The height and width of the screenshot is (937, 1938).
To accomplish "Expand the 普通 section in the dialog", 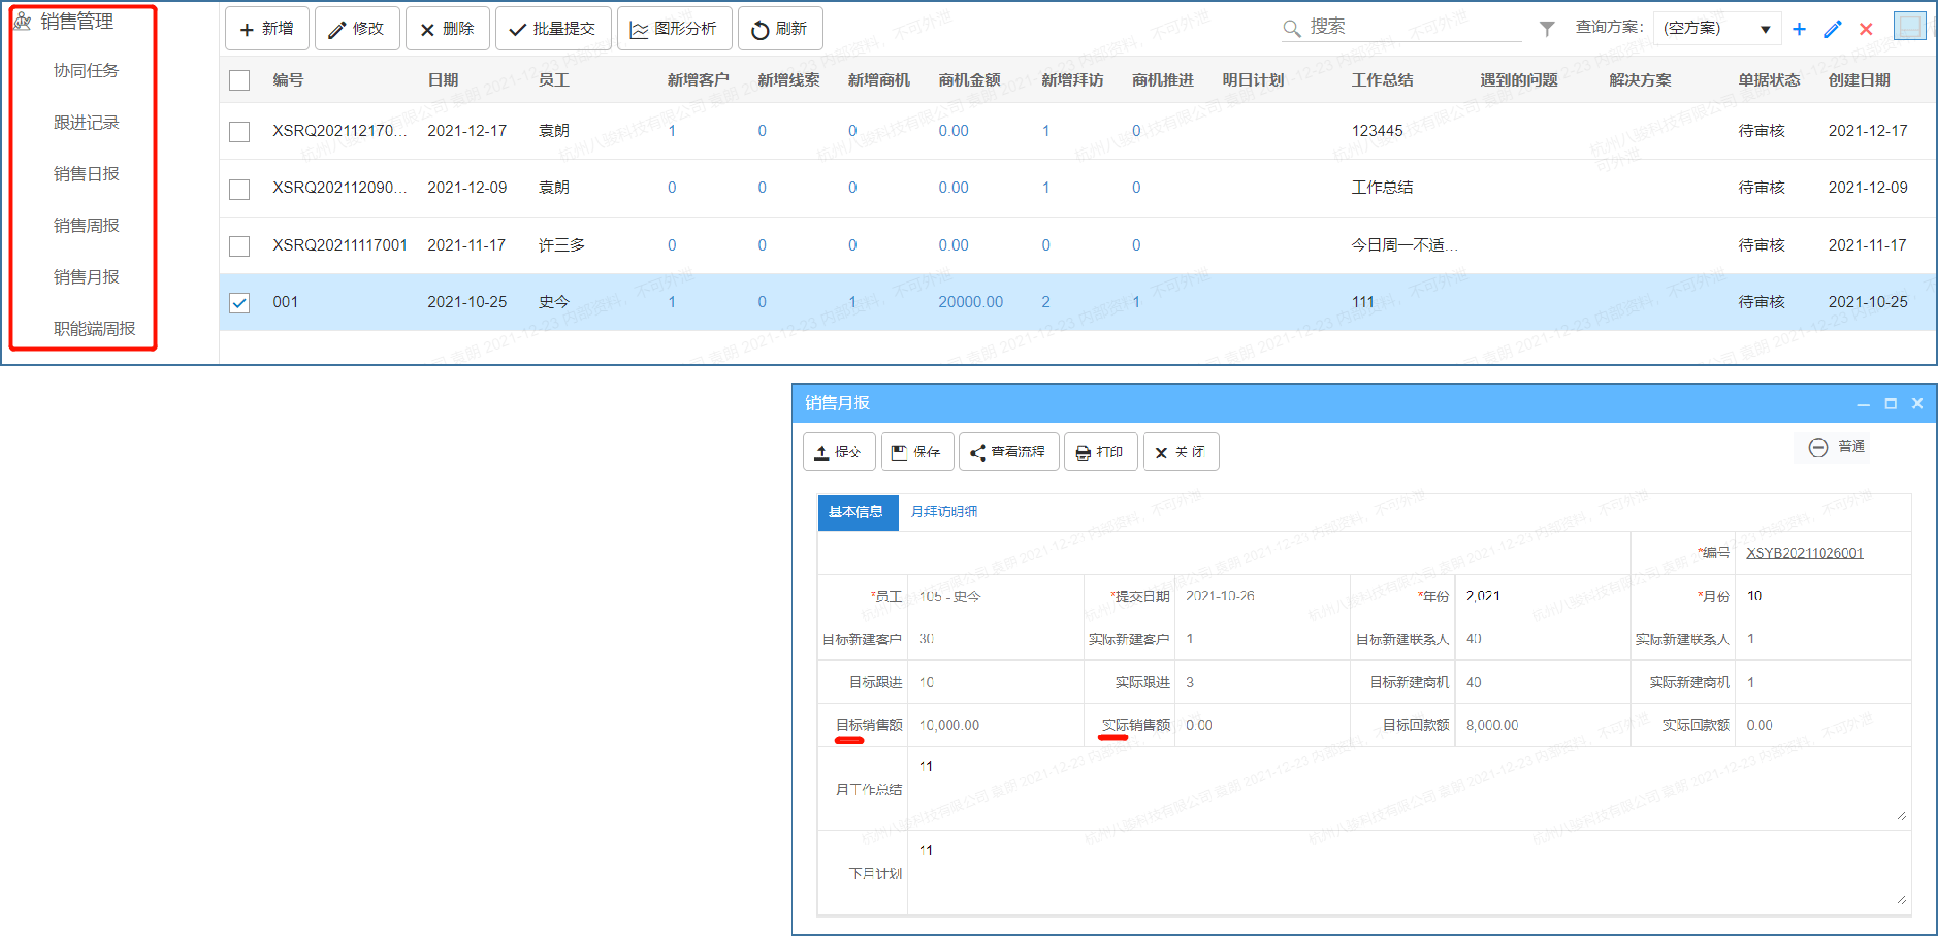I will point(1832,447).
